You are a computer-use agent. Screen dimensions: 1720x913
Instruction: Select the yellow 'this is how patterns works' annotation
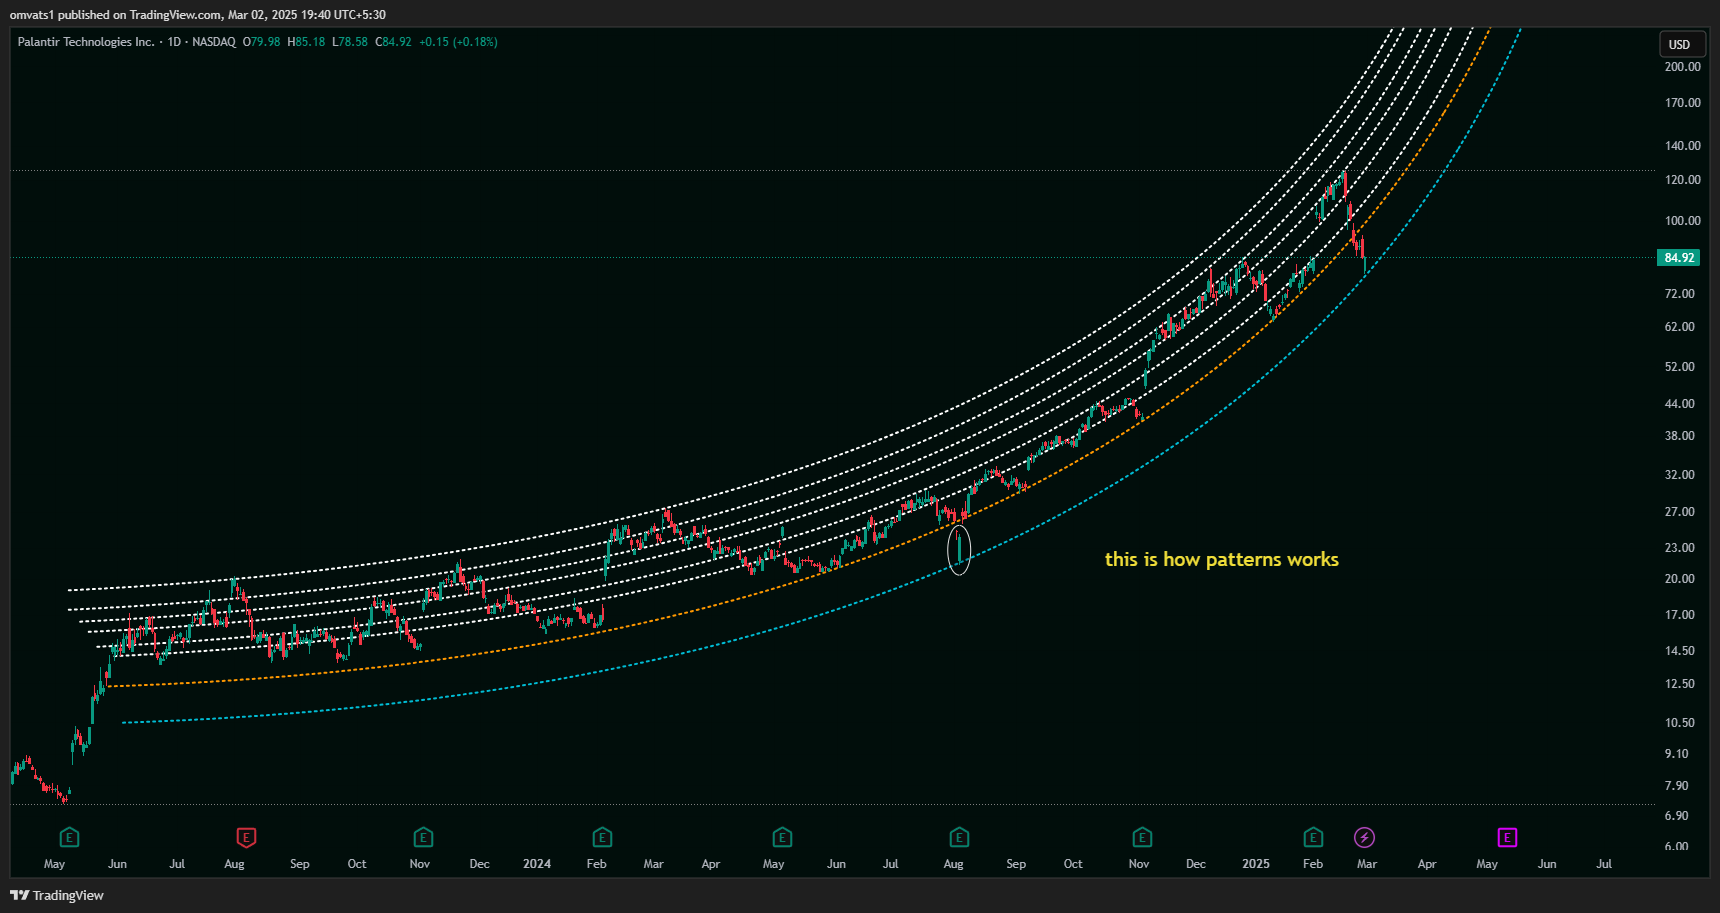[x=1222, y=559]
